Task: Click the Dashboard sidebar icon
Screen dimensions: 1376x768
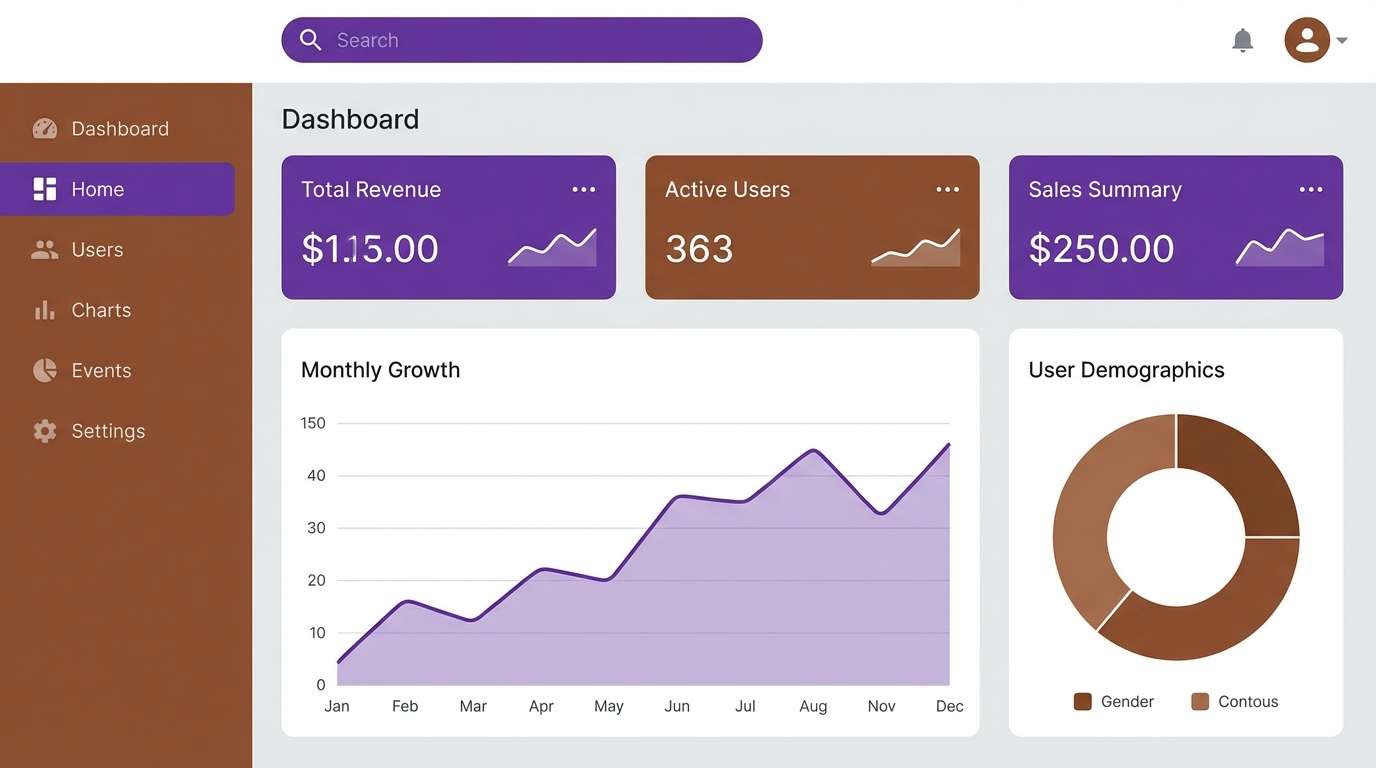Action: tap(45, 128)
